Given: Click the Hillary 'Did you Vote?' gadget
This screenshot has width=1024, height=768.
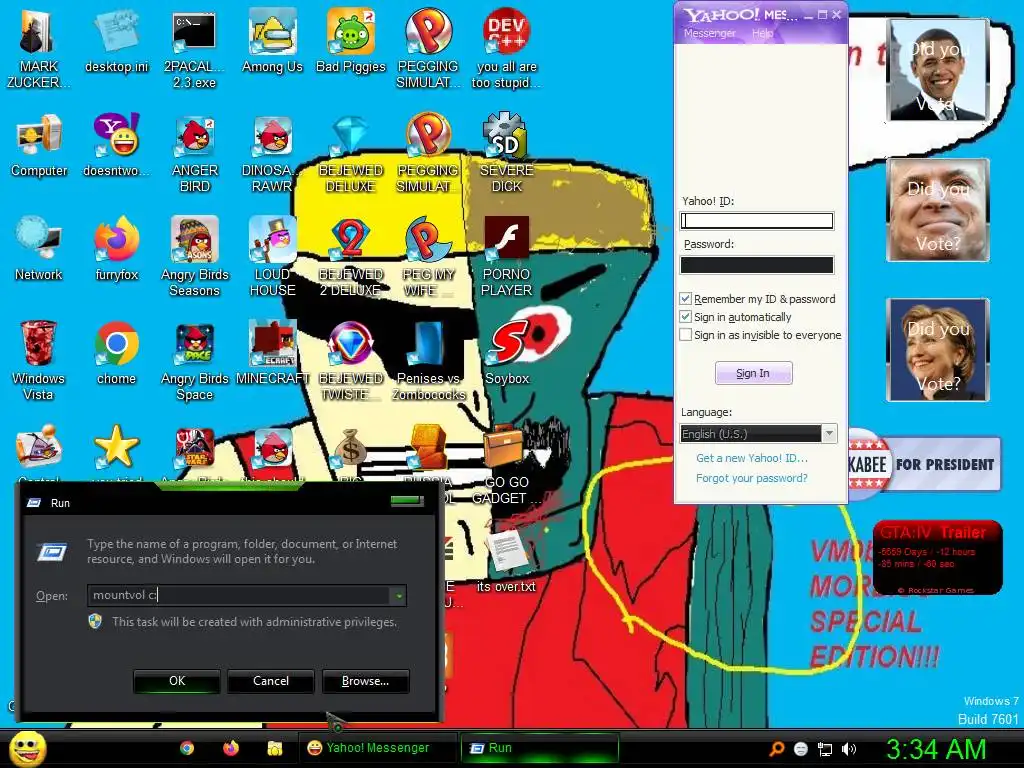Looking at the screenshot, I should point(938,350).
